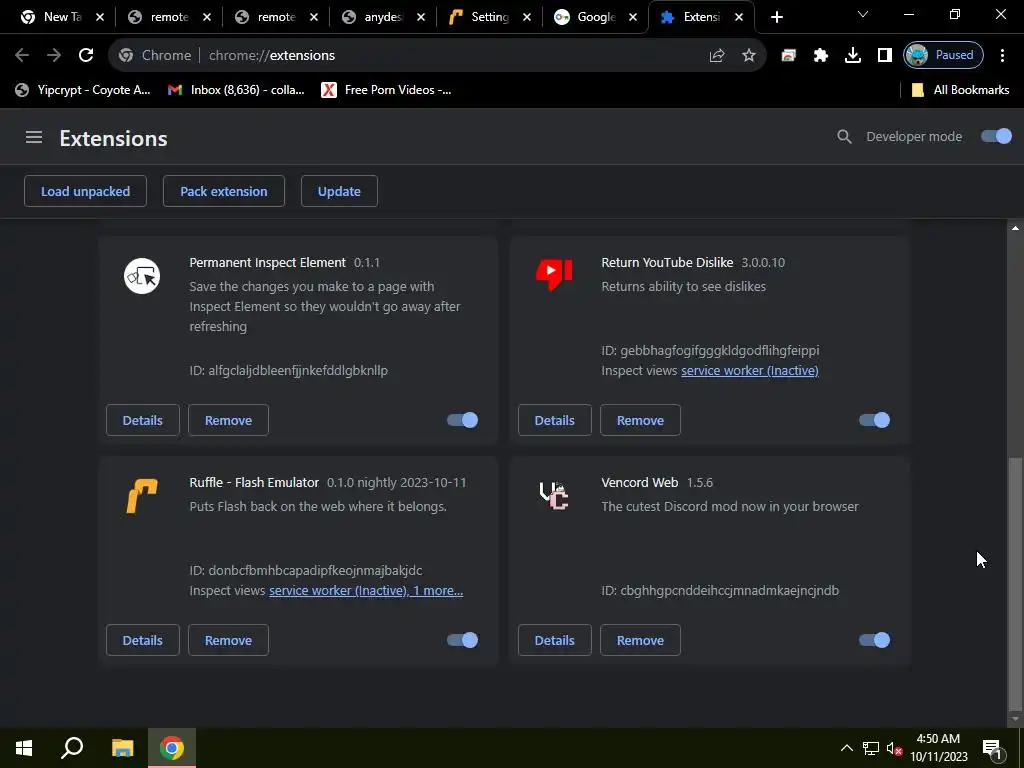Click the network tray icon
The image size is (1024, 768).
coord(871,748)
